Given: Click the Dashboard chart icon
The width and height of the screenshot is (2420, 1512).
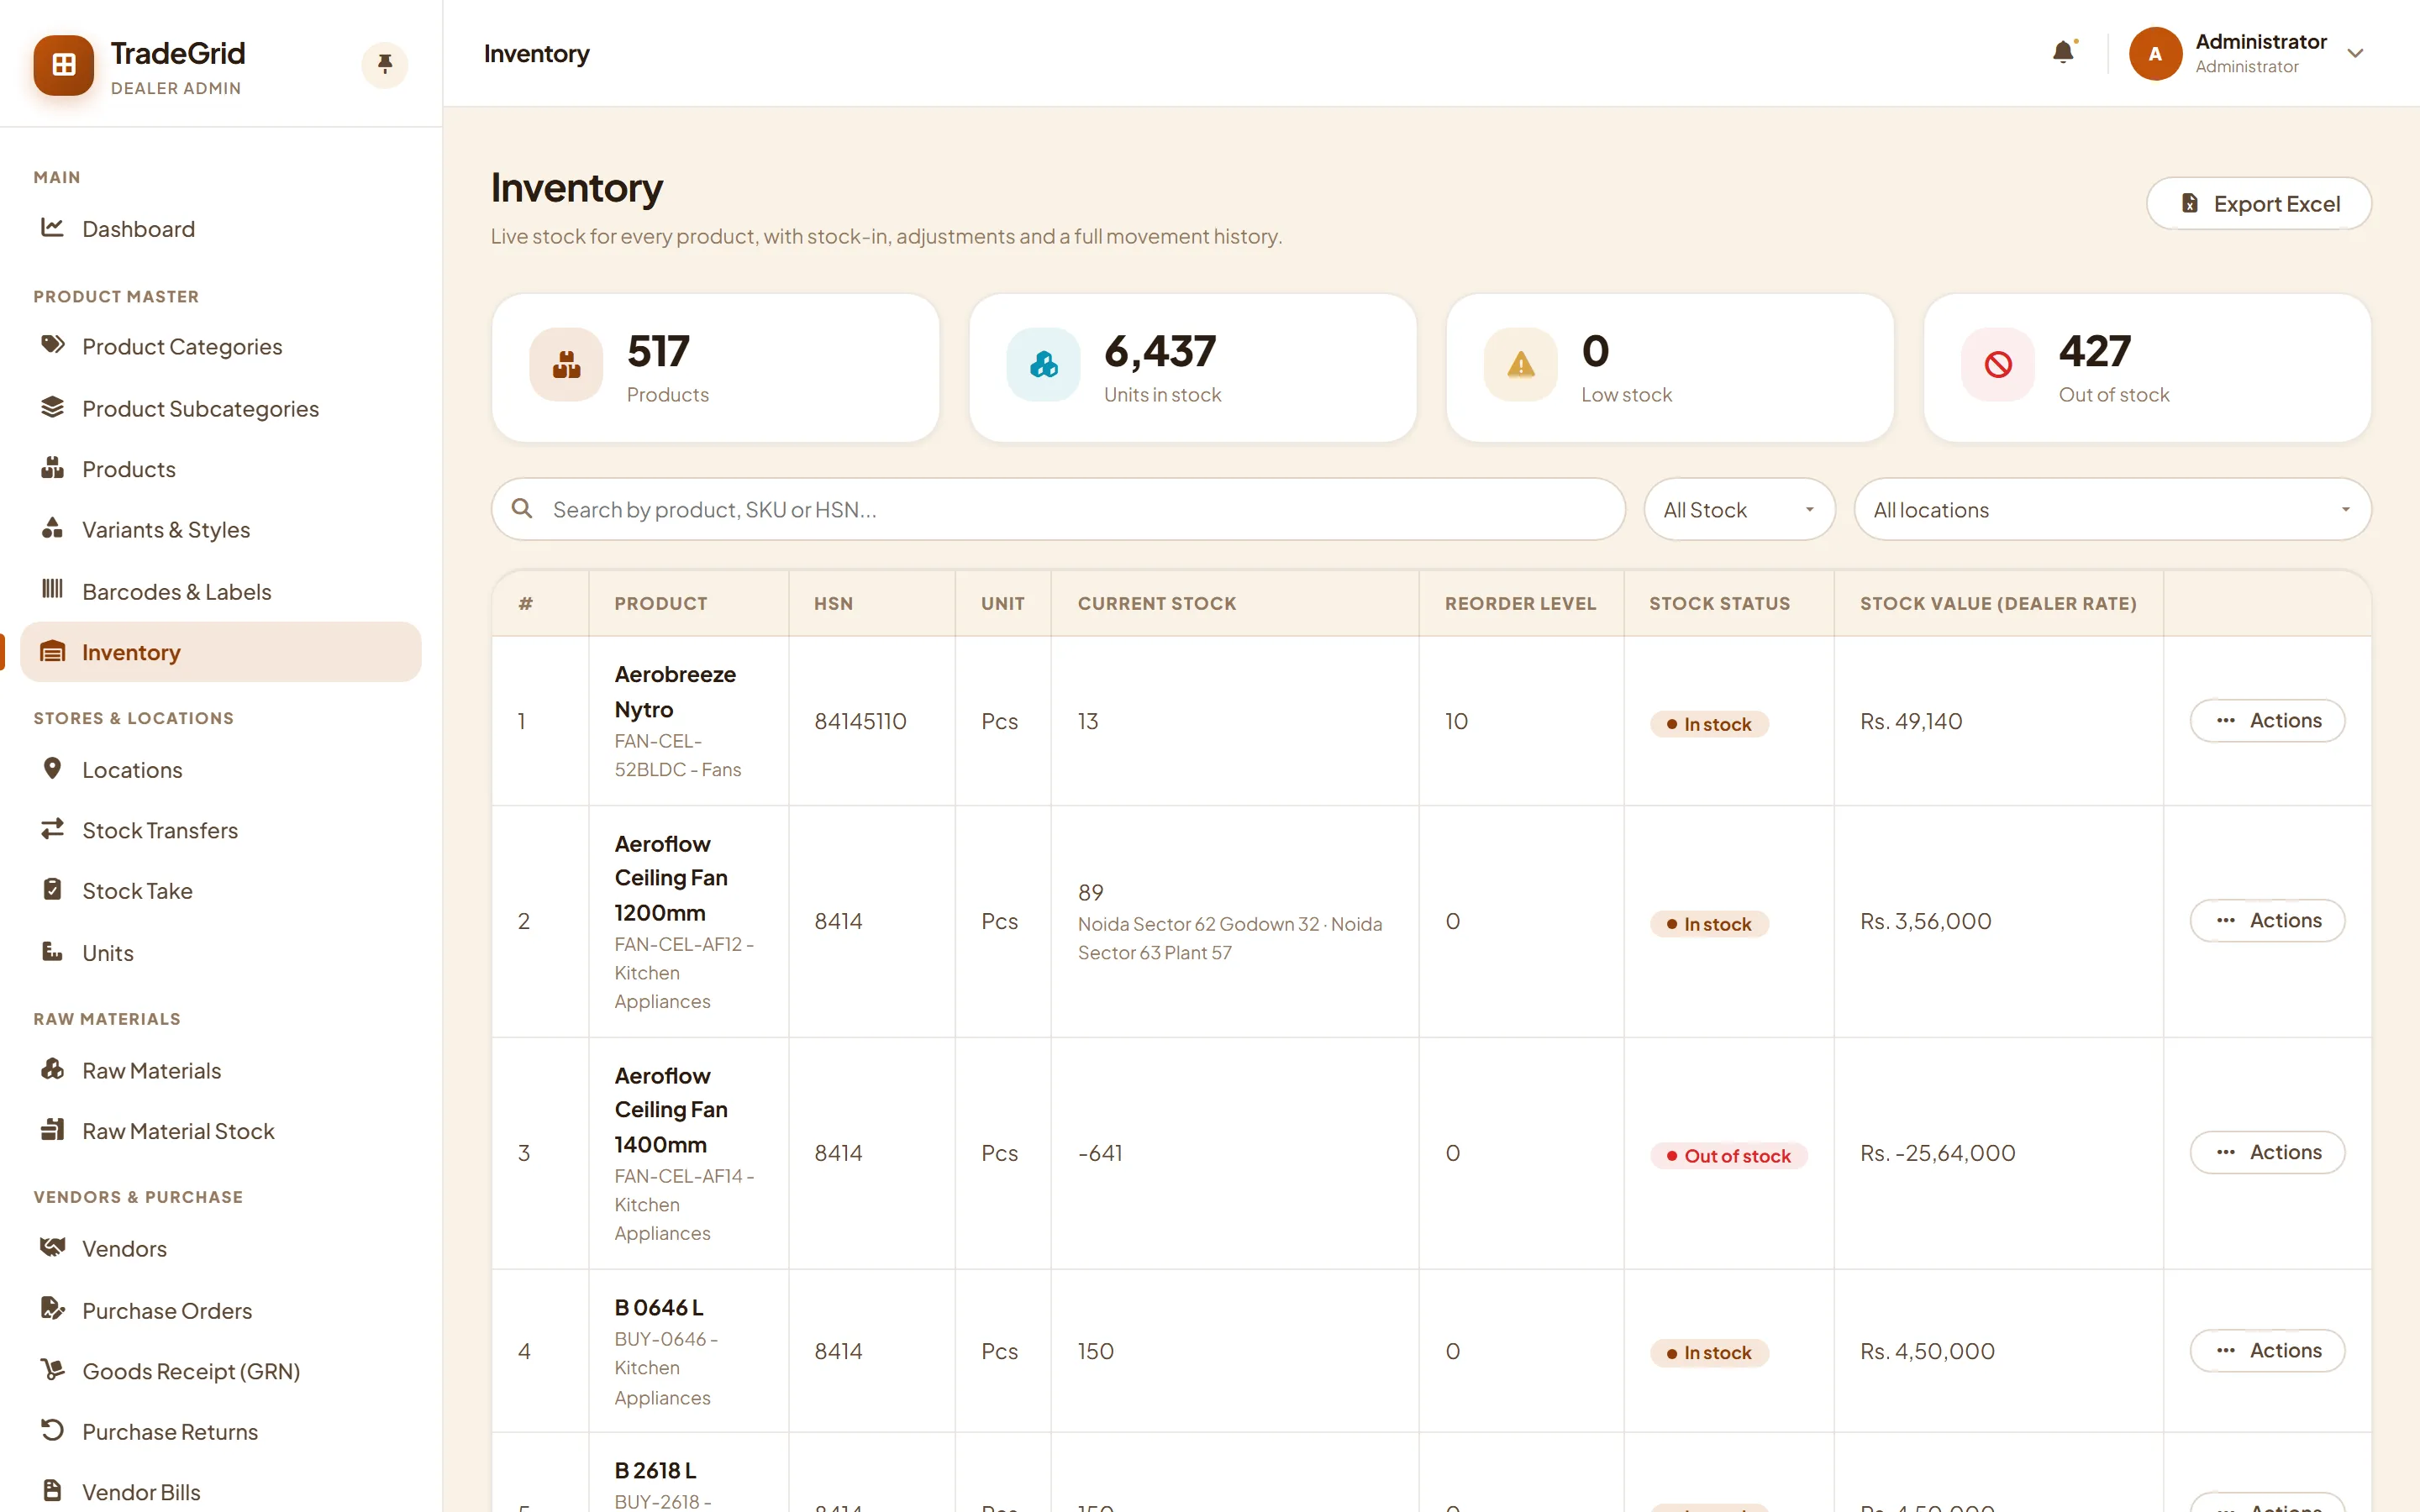Looking at the screenshot, I should tap(52, 228).
